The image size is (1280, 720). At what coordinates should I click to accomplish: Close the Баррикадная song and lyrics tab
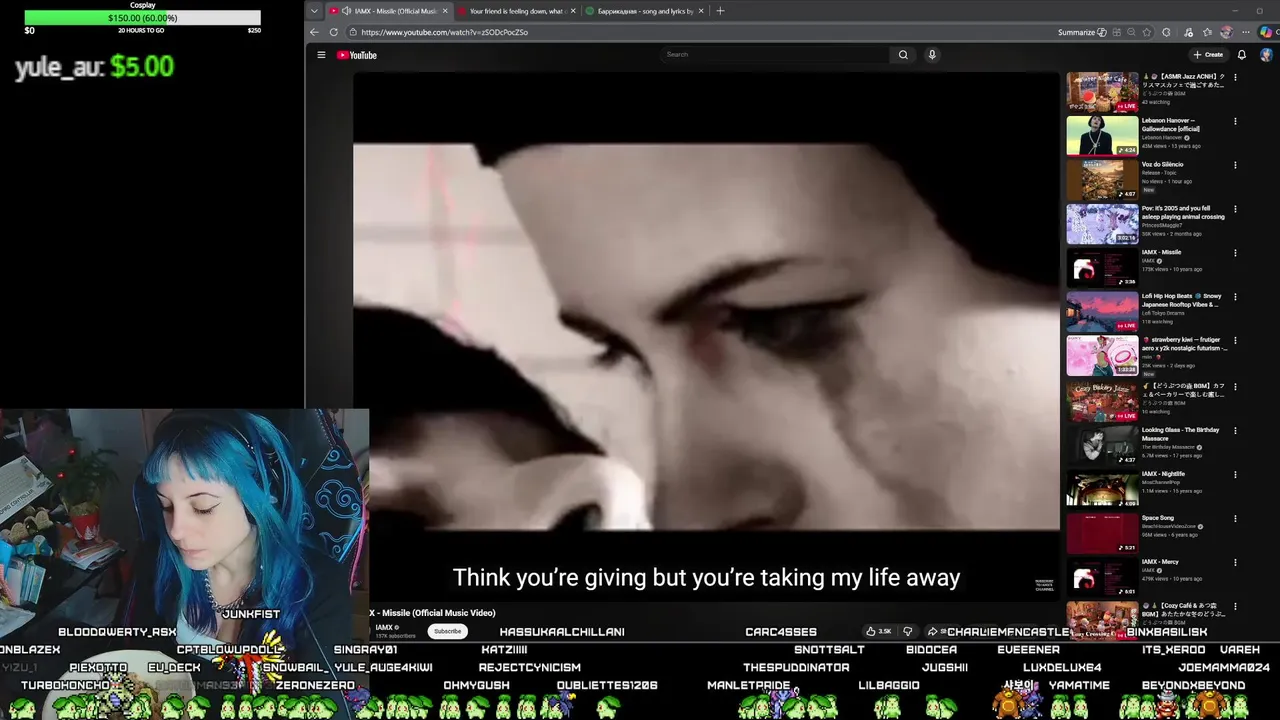click(701, 11)
